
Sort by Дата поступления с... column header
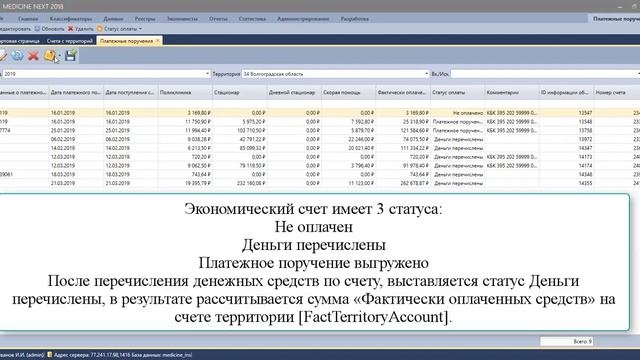point(131,93)
